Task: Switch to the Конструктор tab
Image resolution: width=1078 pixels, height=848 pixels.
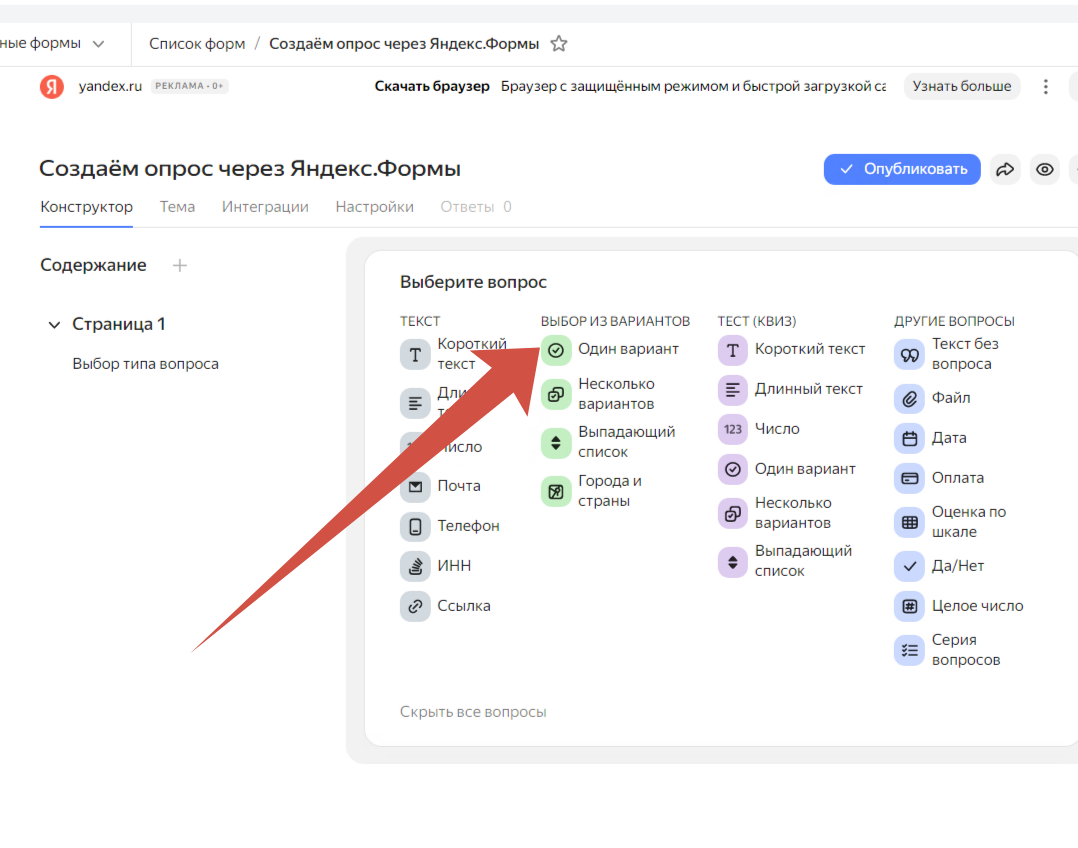Action: point(87,207)
